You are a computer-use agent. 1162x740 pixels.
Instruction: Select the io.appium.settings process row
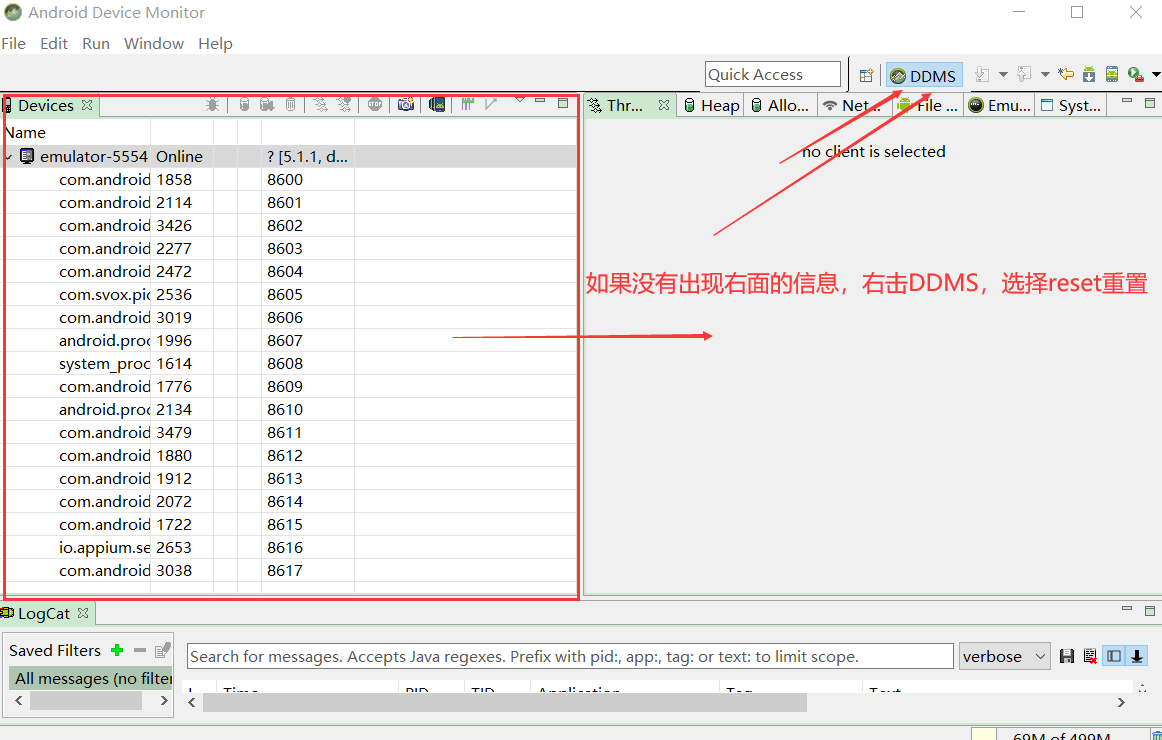point(290,547)
